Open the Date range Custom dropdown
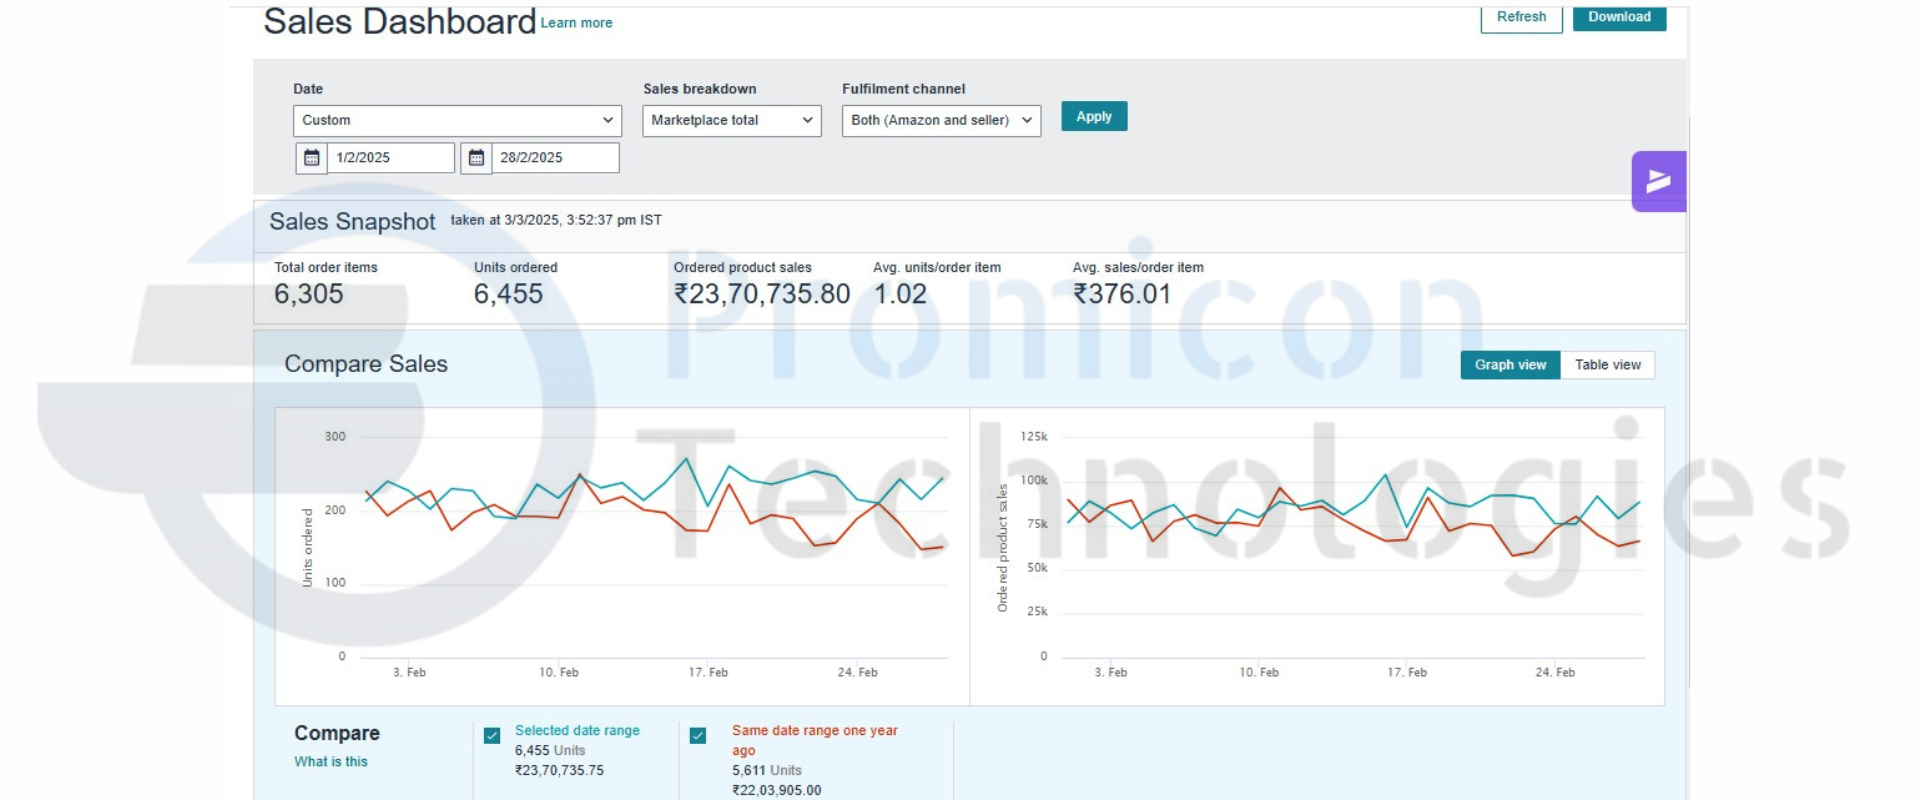 [x=457, y=120]
